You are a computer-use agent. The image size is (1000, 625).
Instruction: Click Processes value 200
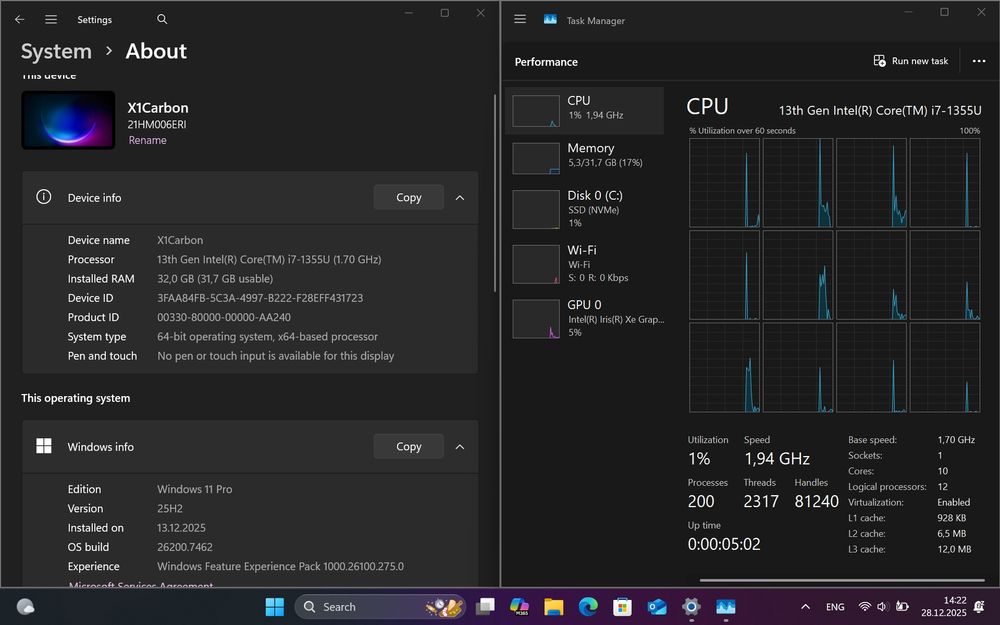point(701,501)
